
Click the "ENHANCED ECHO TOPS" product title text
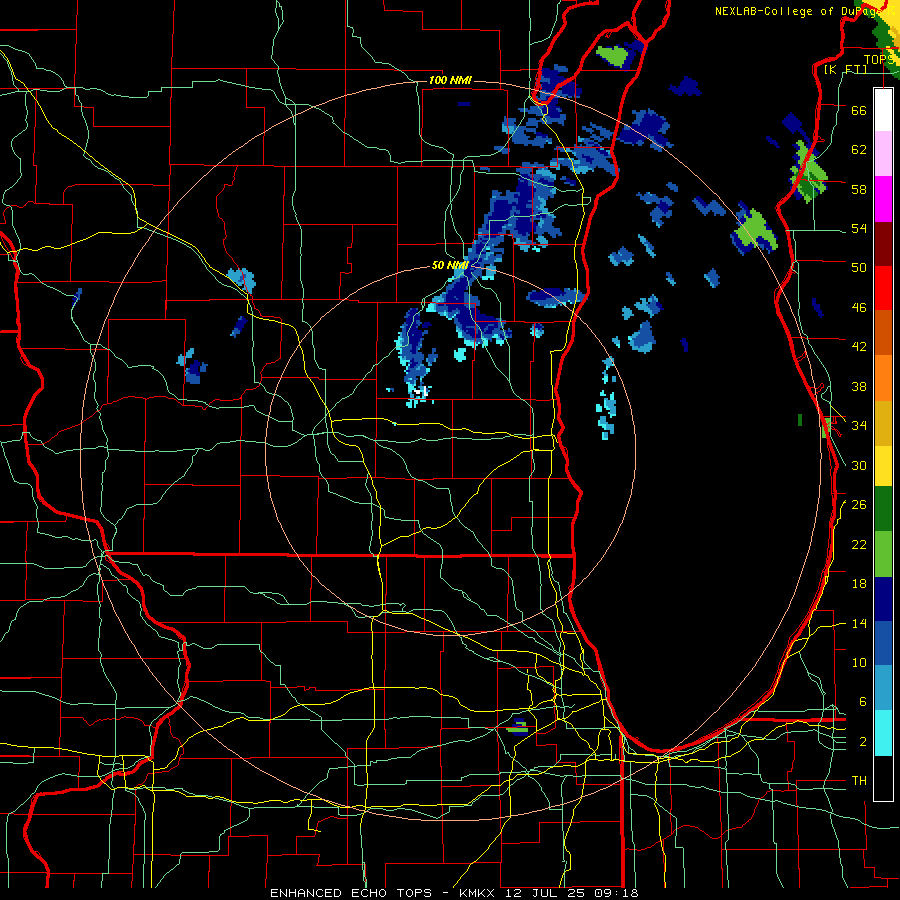(x=351, y=893)
